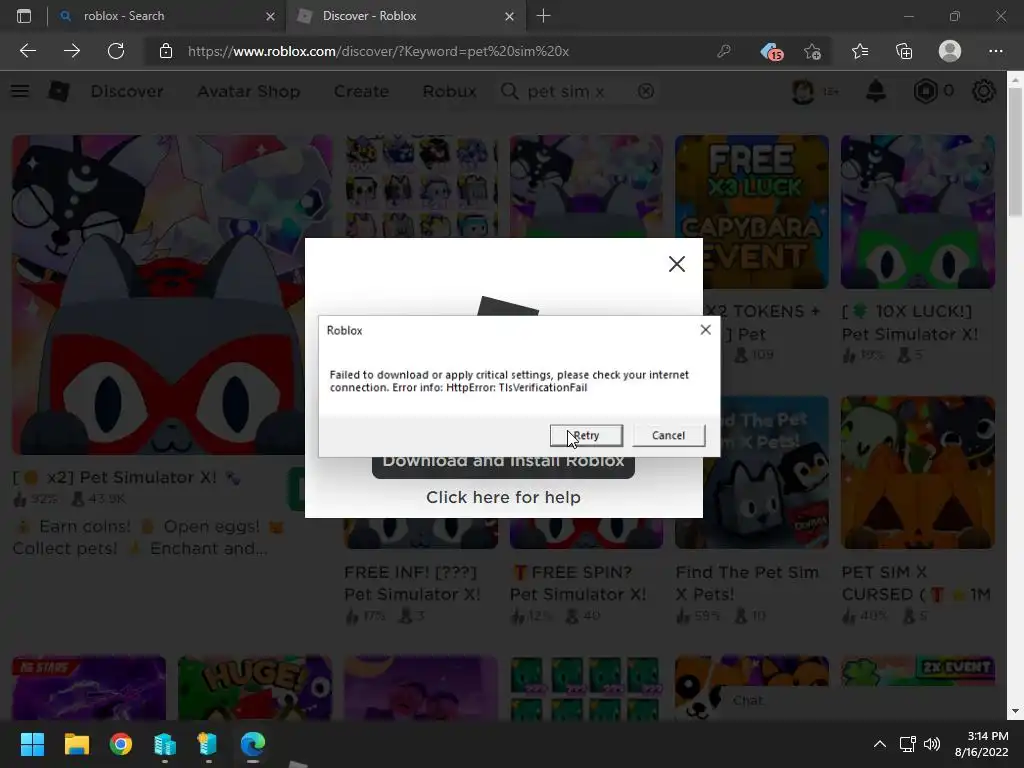Image resolution: width=1024 pixels, height=768 pixels.
Task: Open Edge Settings and more menu
Action: (x=995, y=51)
